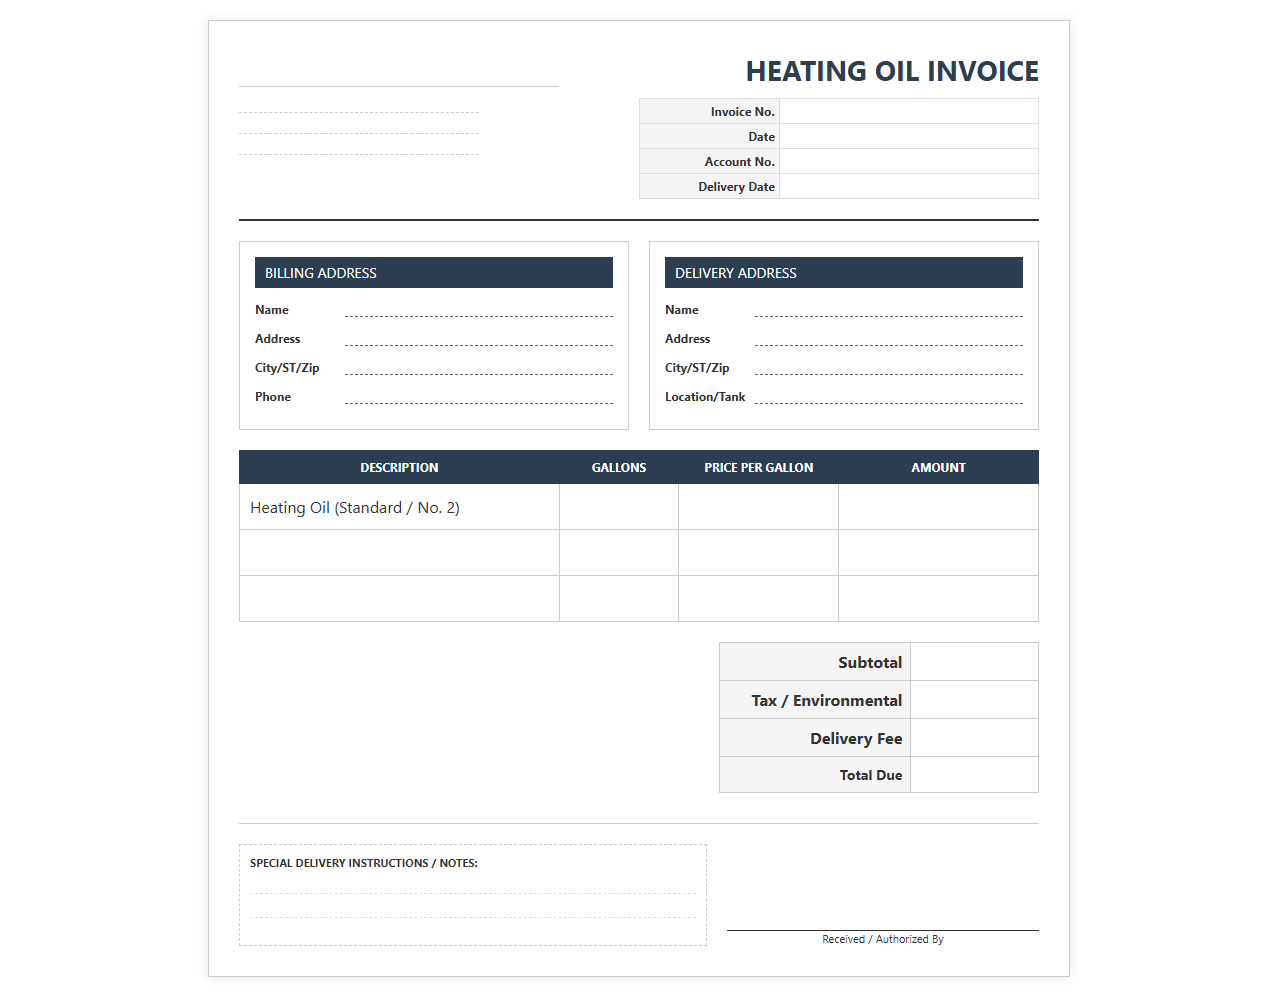Click the 'Delivery Date' label

737,187
